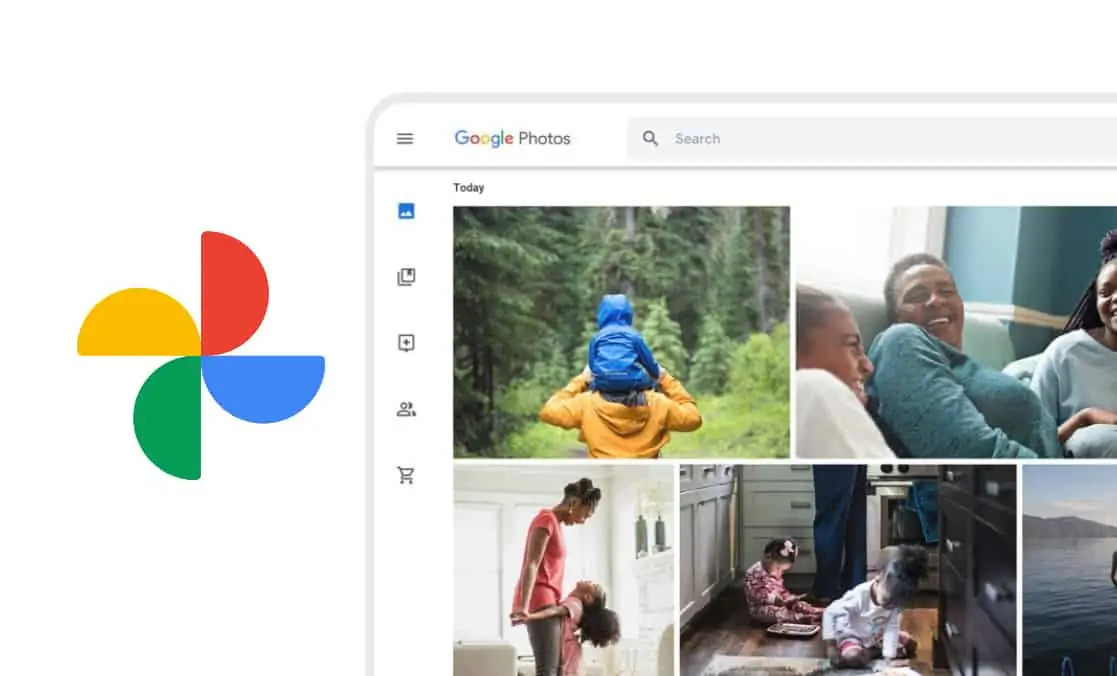Screen dimensions: 1117x676
Task: Open the hamburger main menu
Action: pos(405,139)
